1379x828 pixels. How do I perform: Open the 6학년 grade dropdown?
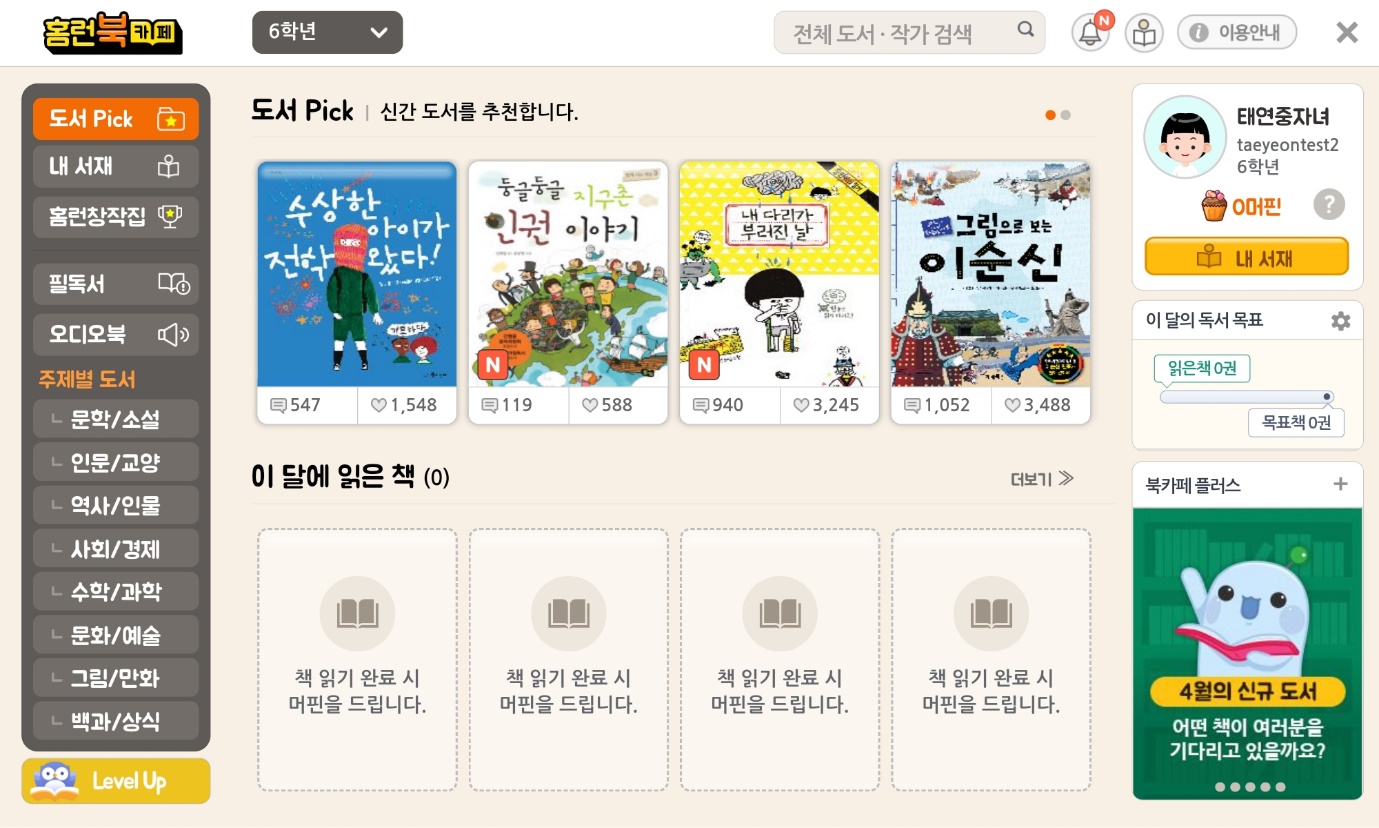pos(327,32)
